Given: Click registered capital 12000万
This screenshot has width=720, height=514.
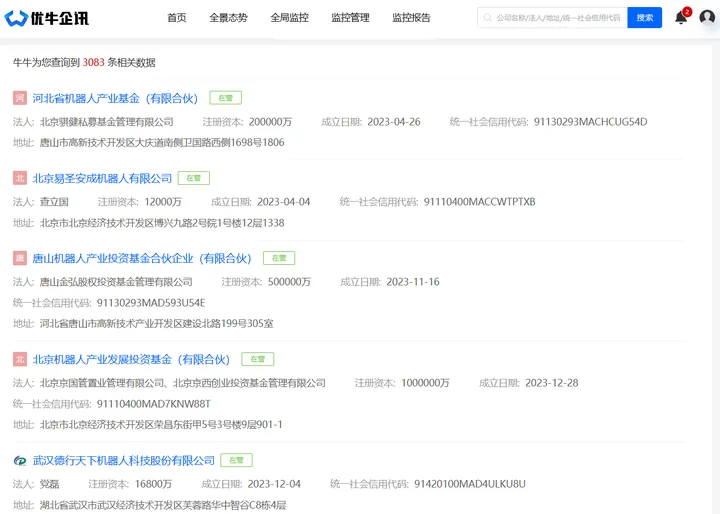Looking at the screenshot, I should [163, 202].
